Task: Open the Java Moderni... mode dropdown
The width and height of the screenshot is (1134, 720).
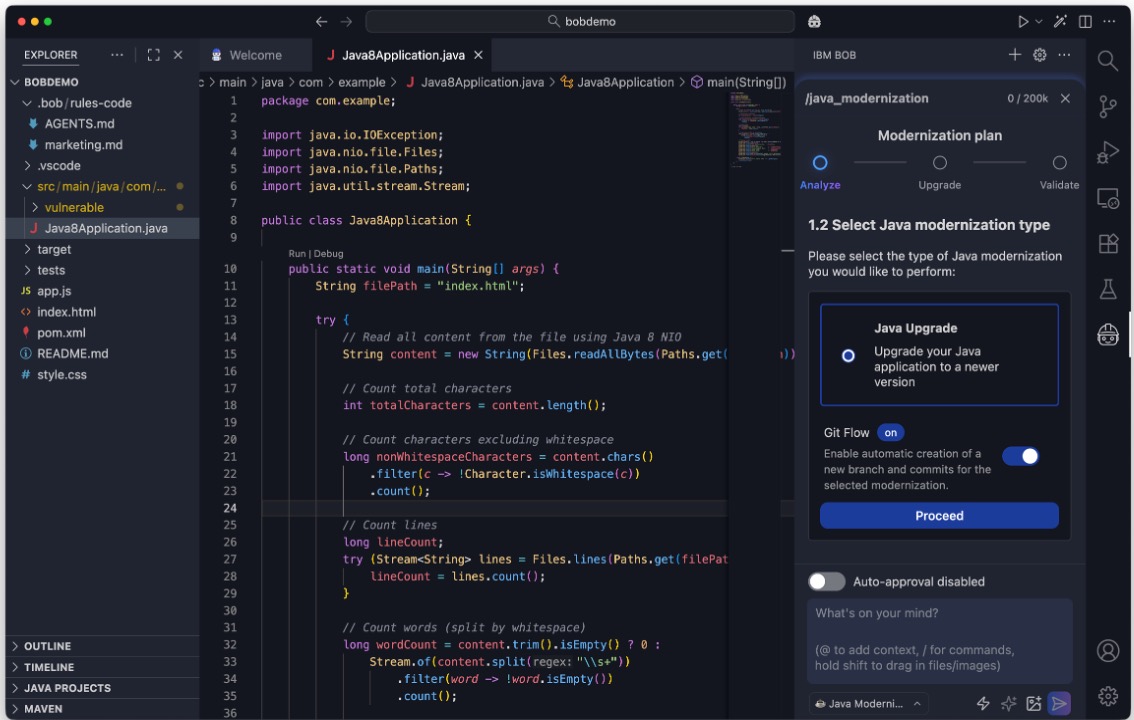Action: 869,703
